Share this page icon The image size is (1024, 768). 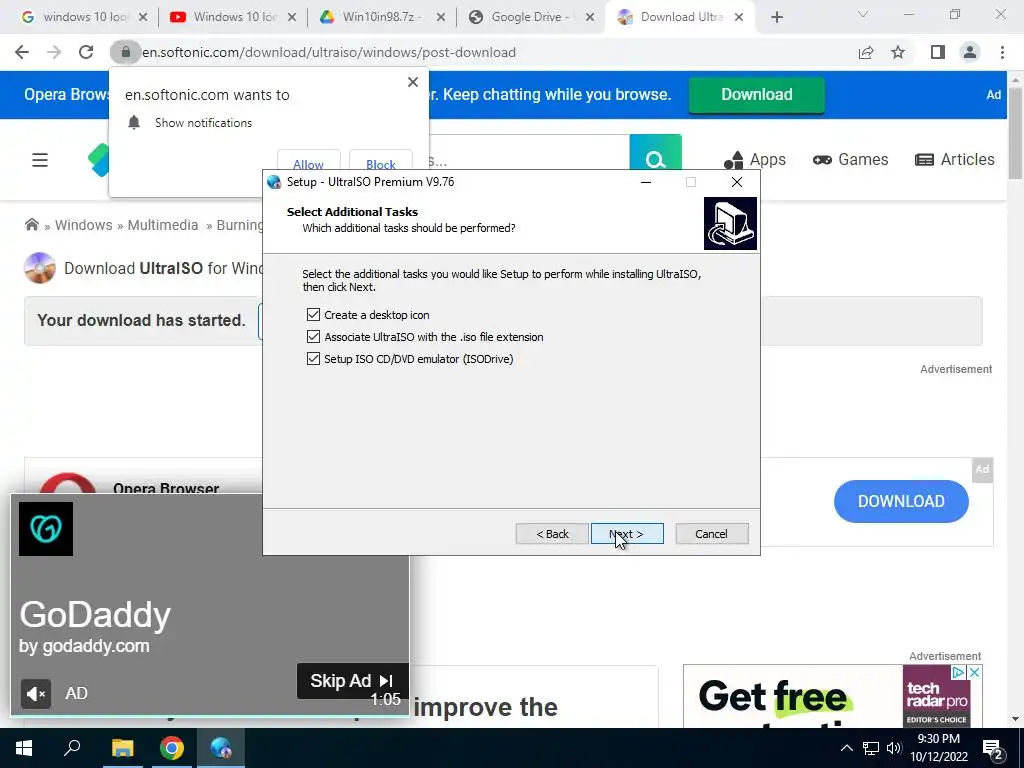[866, 52]
